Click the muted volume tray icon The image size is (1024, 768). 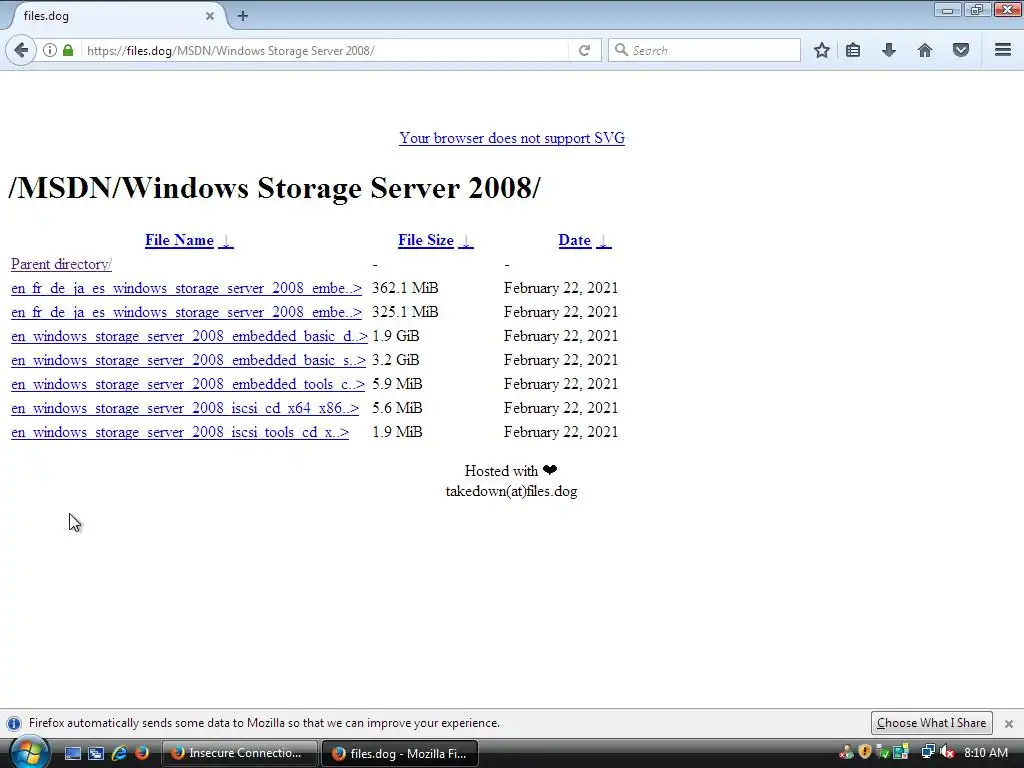pyautogui.click(x=947, y=752)
